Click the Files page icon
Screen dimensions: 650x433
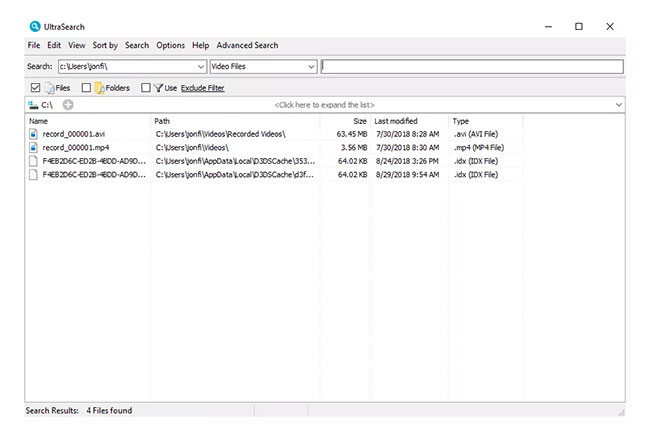pyautogui.click(x=50, y=88)
